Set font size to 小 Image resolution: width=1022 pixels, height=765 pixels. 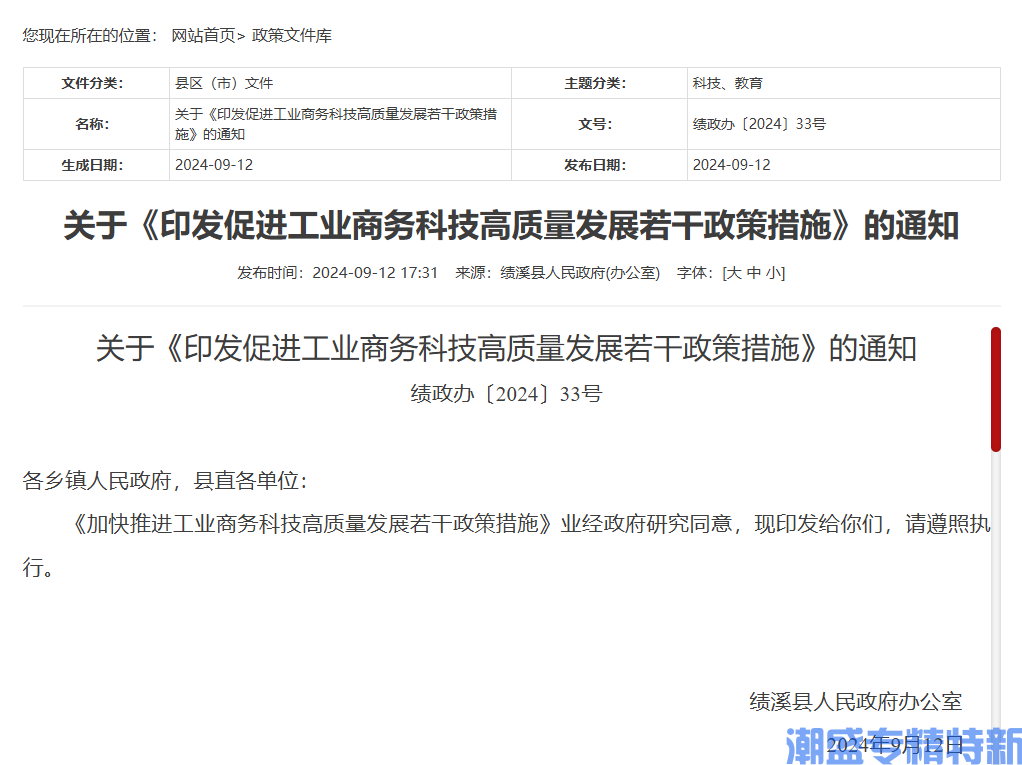[x=773, y=272]
